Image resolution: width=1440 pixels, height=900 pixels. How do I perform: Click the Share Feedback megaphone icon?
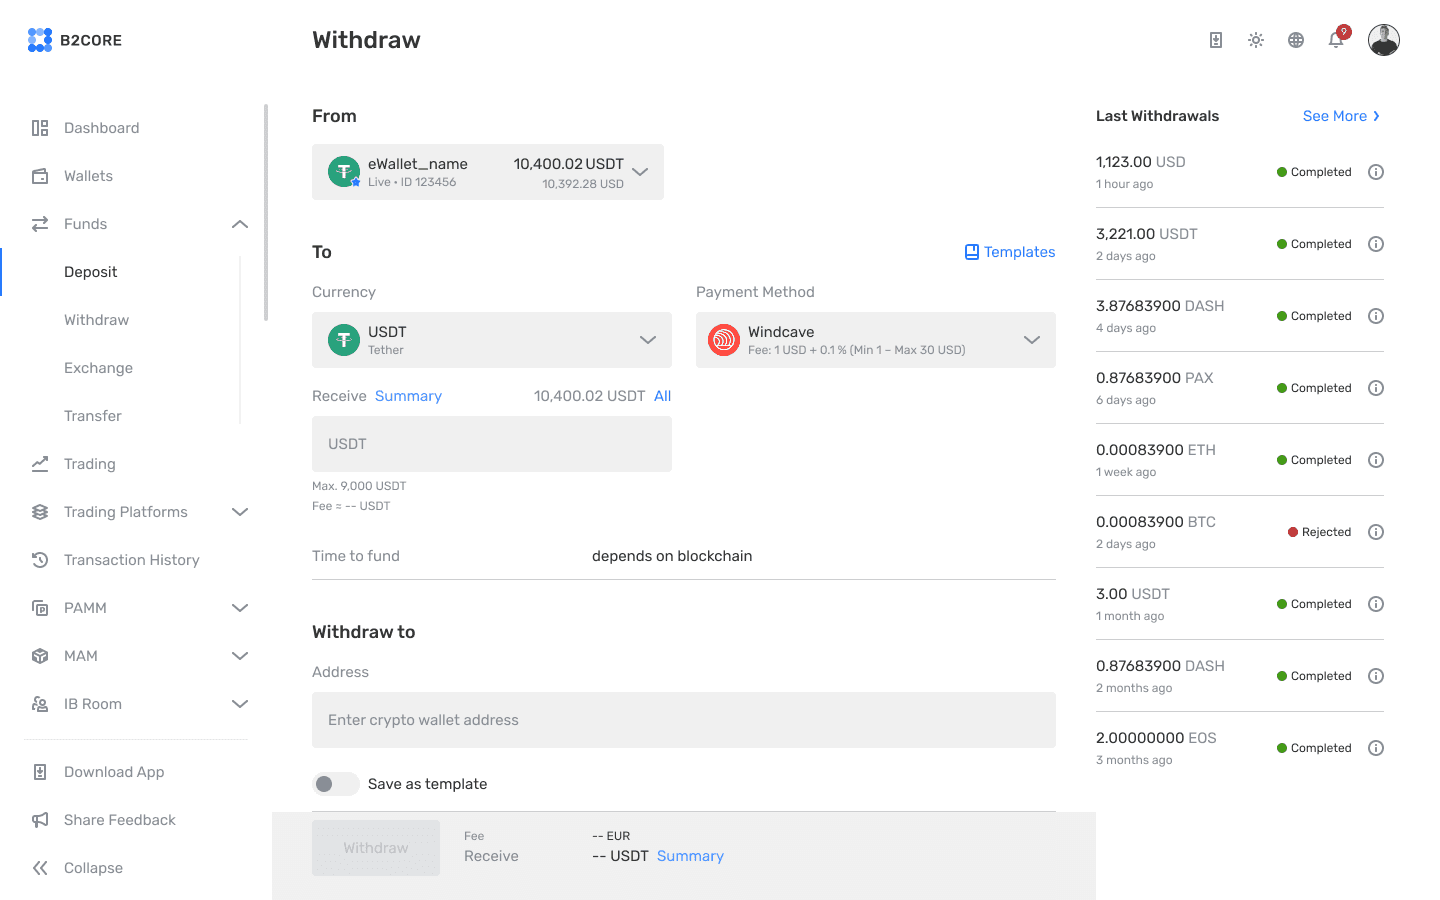[x=40, y=820]
